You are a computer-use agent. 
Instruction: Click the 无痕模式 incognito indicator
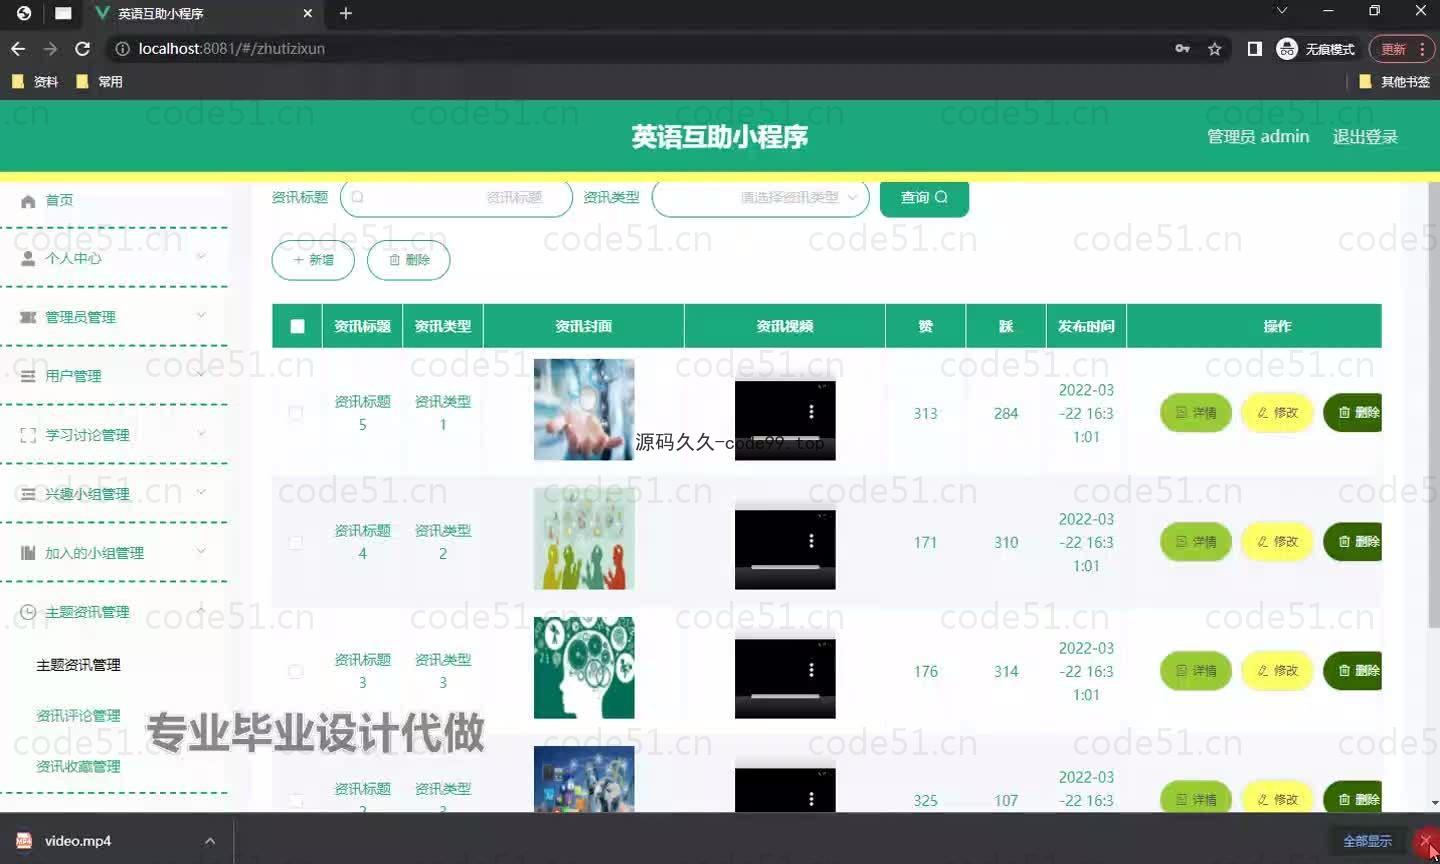(x=1316, y=48)
